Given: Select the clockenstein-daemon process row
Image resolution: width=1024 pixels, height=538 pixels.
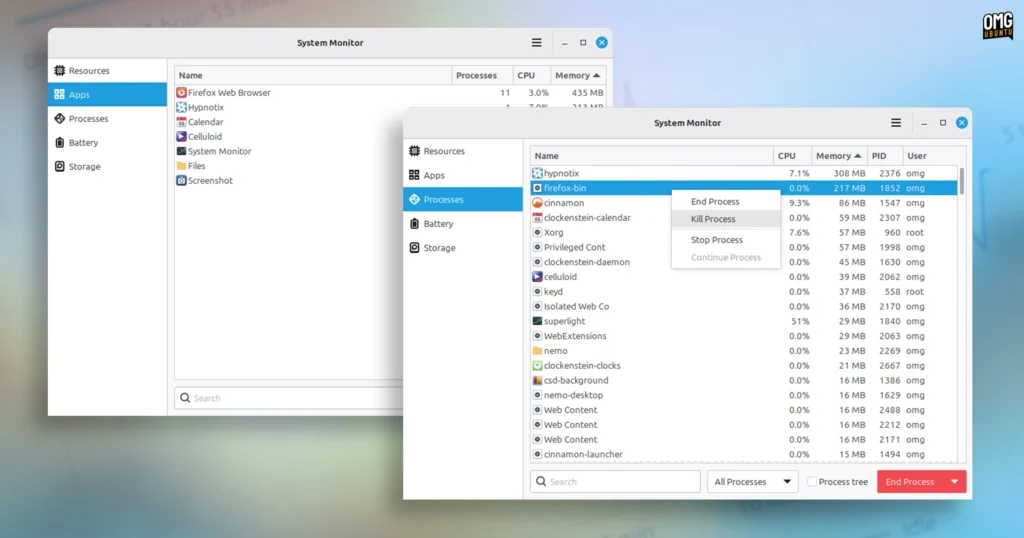Looking at the screenshot, I should tap(744, 262).
